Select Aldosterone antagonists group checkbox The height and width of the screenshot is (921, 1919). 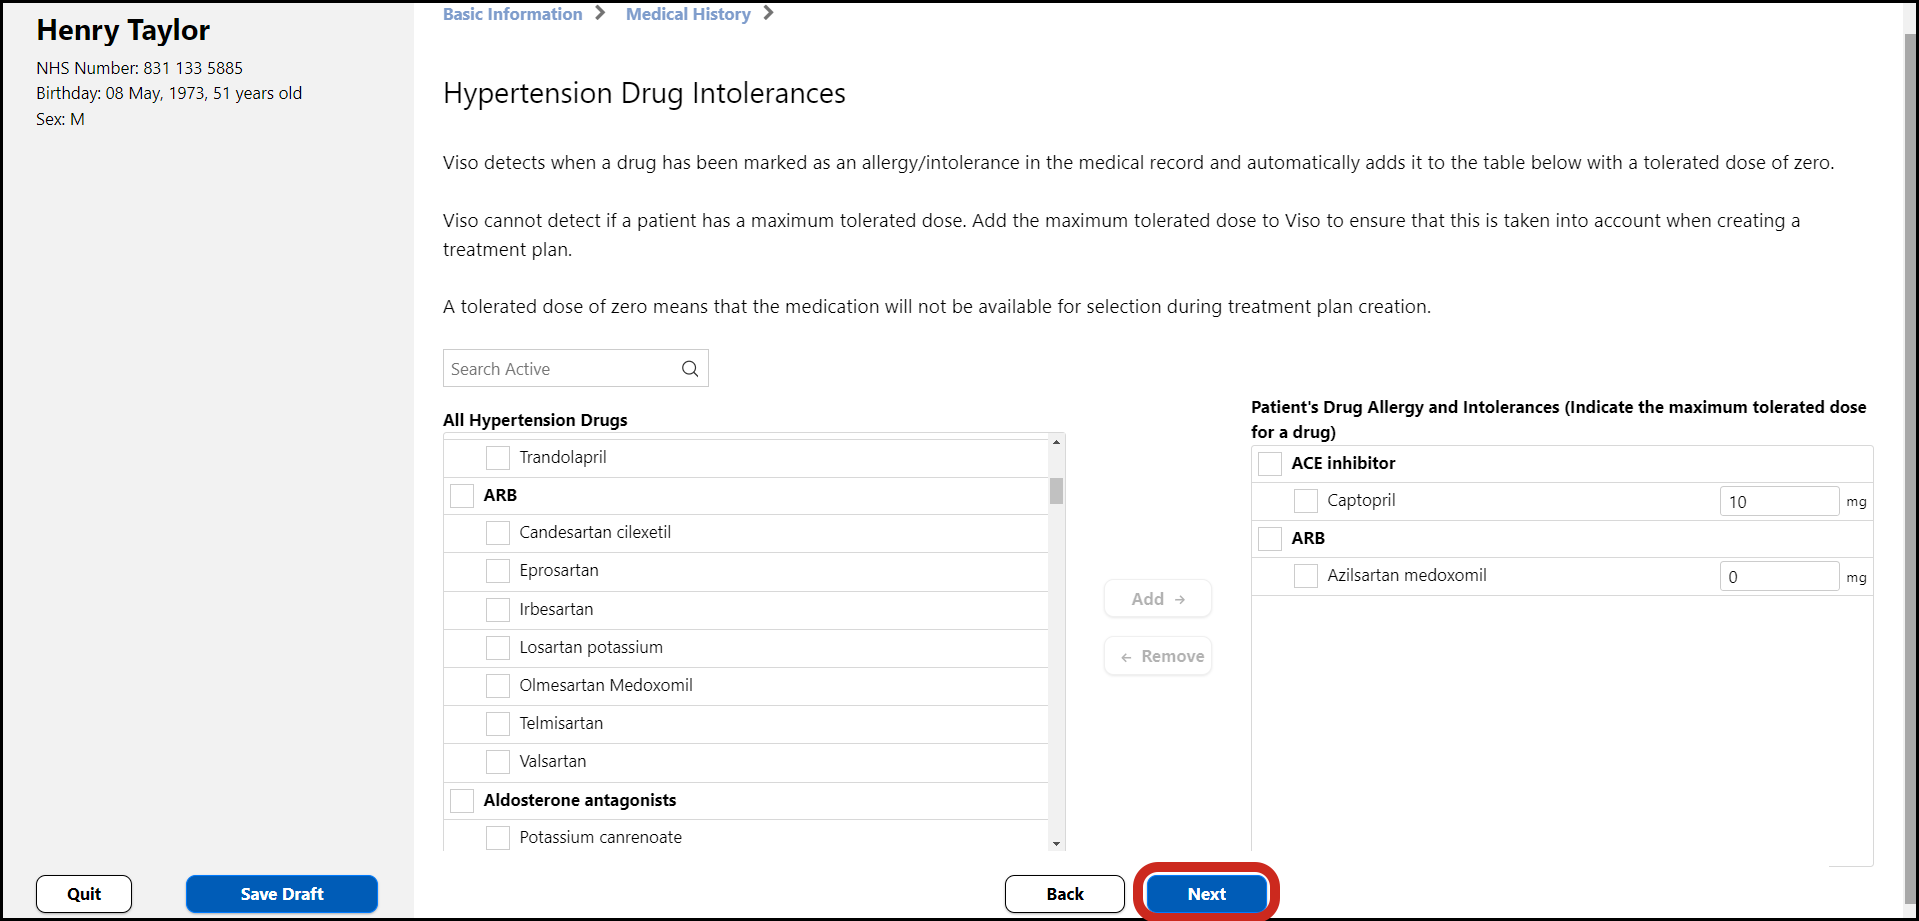(462, 801)
